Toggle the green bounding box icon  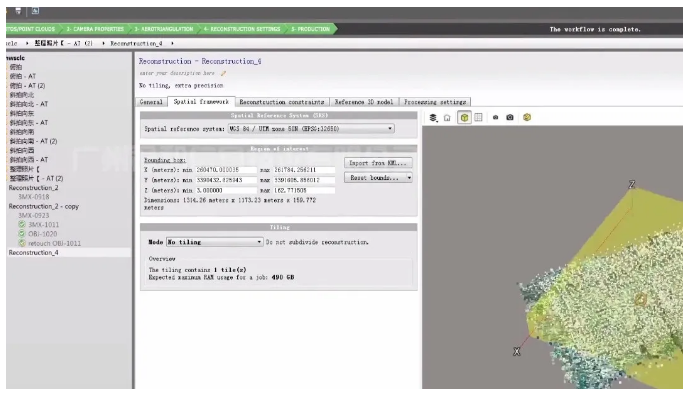tap(464, 117)
